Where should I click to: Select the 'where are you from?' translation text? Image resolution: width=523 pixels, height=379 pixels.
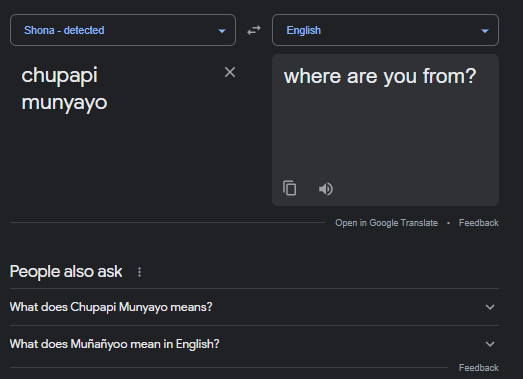click(x=380, y=76)
